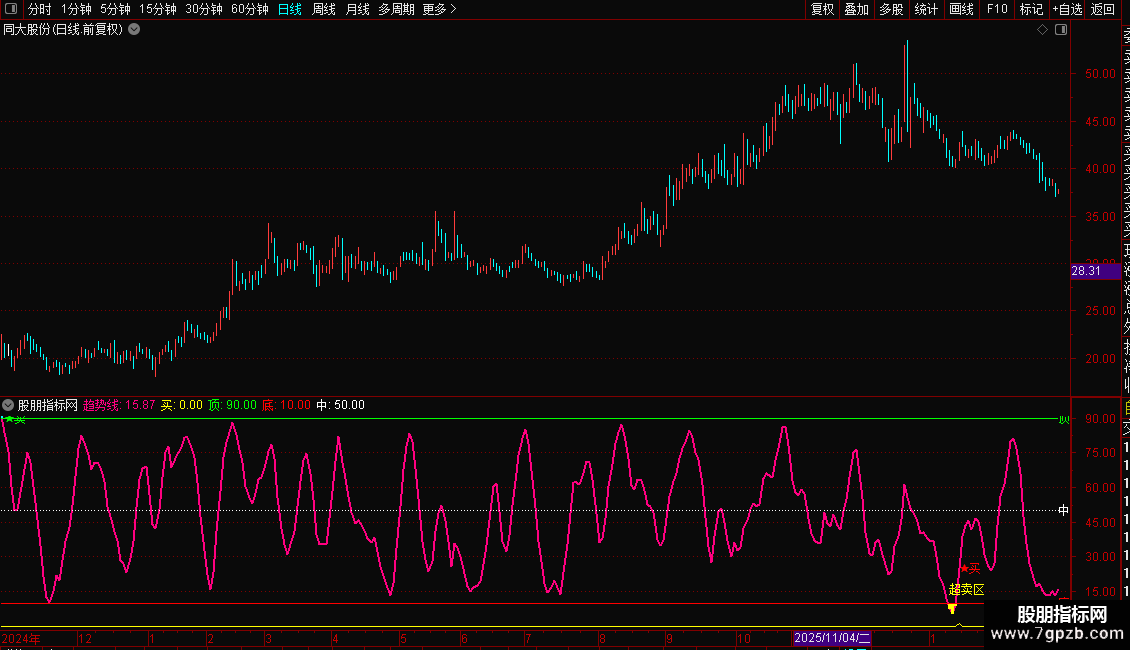
Task: Select the 分时 intraday view
Action: [40, 9]
